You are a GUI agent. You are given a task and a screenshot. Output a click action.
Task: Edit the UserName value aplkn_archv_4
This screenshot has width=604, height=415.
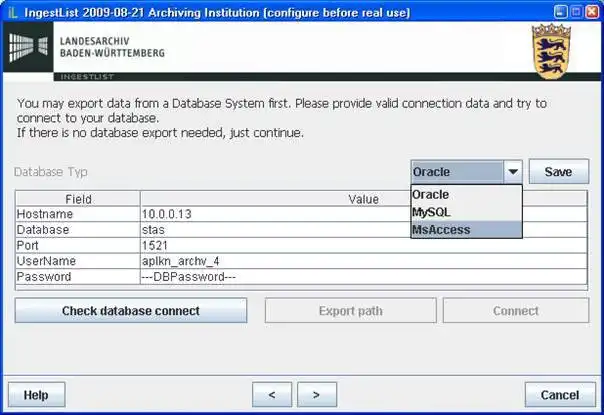364,261
